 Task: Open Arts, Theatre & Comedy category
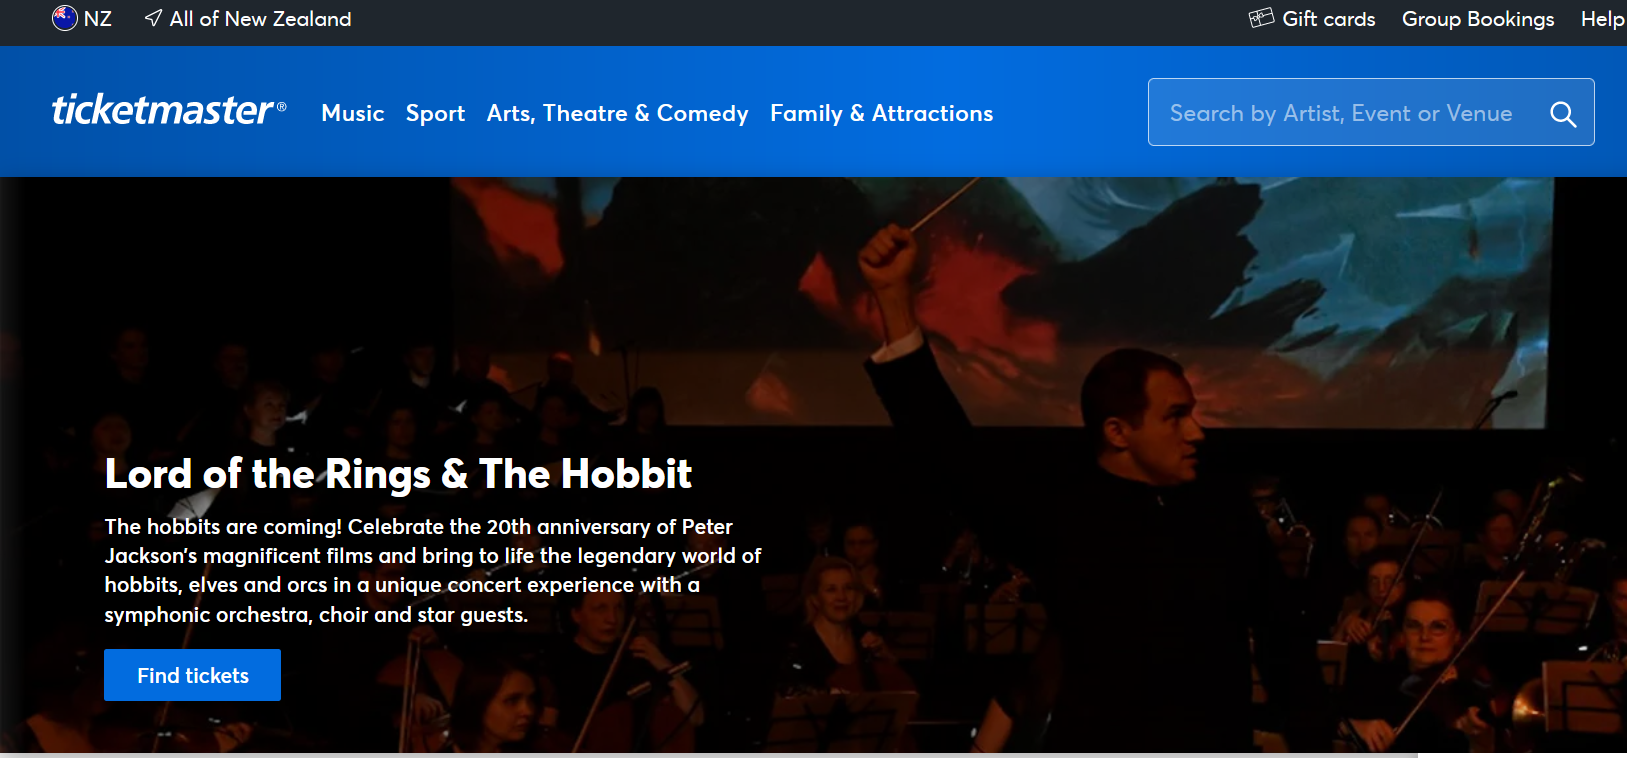pos(617,113)
